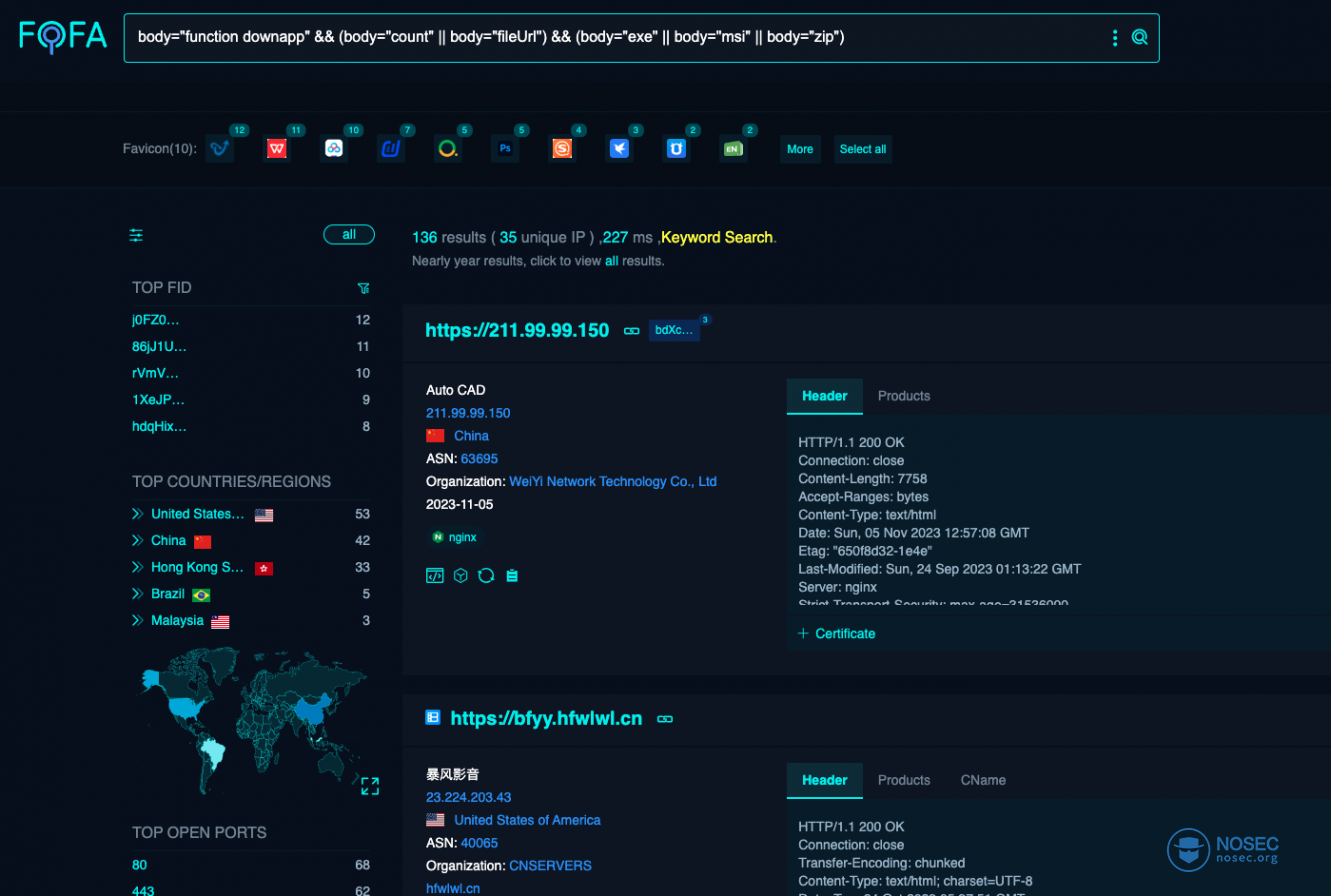Viewport: 1331px width, 896px height.
Task: Click the refresh icon under nginx tag
Action: click(486, 576)
